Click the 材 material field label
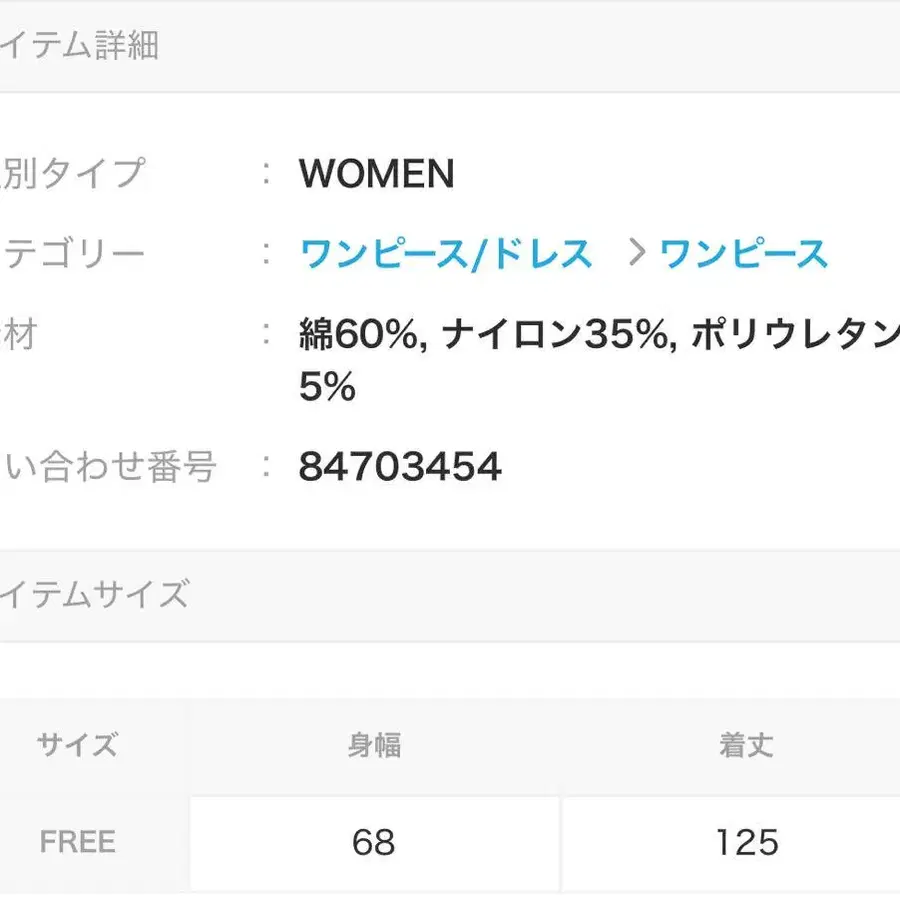Viewport: 900px width, 900px height. 19,335
